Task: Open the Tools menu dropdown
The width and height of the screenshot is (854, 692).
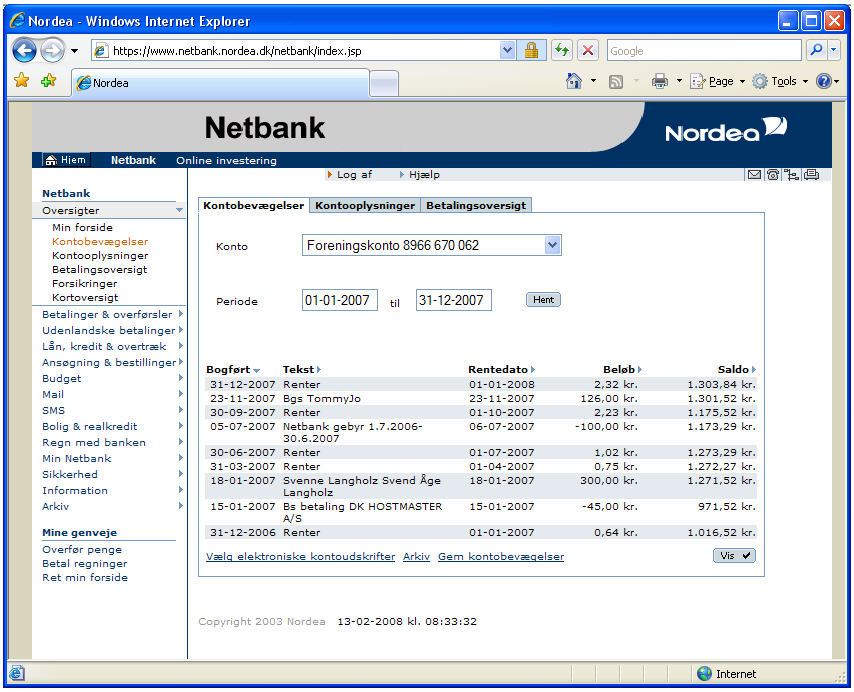Action: (x=780, y=82)
